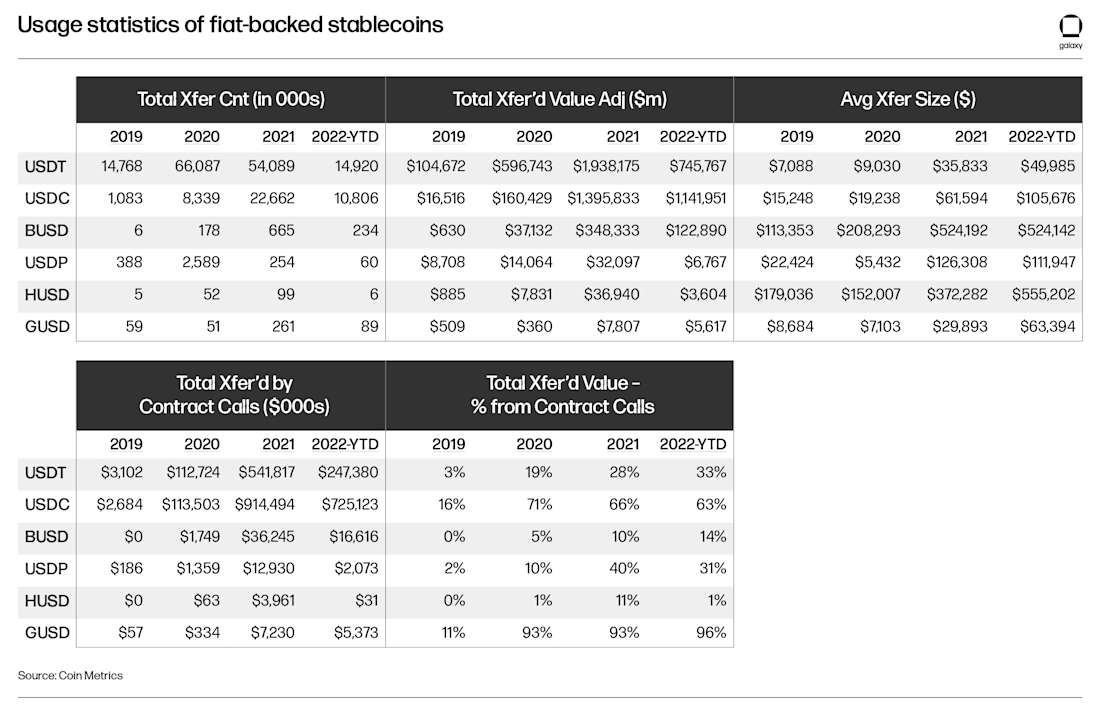This screenshot has height=715, width=1100.
Task: Click the Avg Xfer Size header
Action: coord(908,100)
